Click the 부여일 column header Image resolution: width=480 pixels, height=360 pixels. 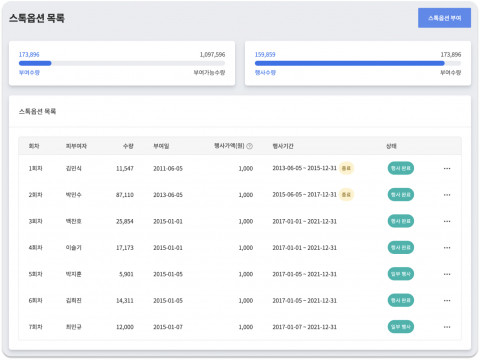[x=161, y=146]
